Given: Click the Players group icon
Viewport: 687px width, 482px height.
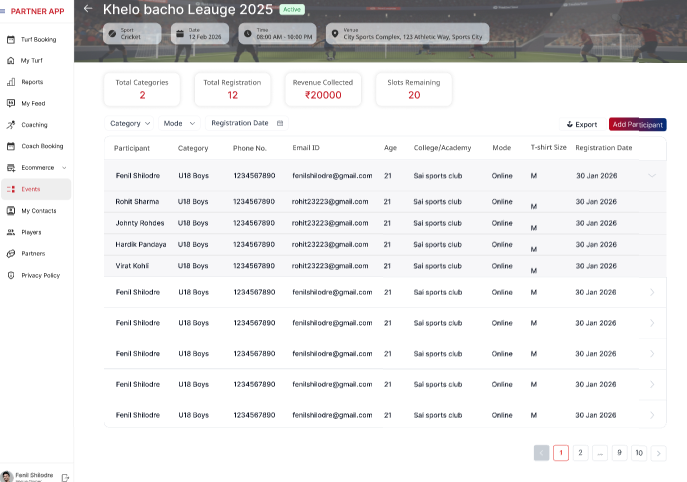Looking at the screenshot, I should coord(11,232).
